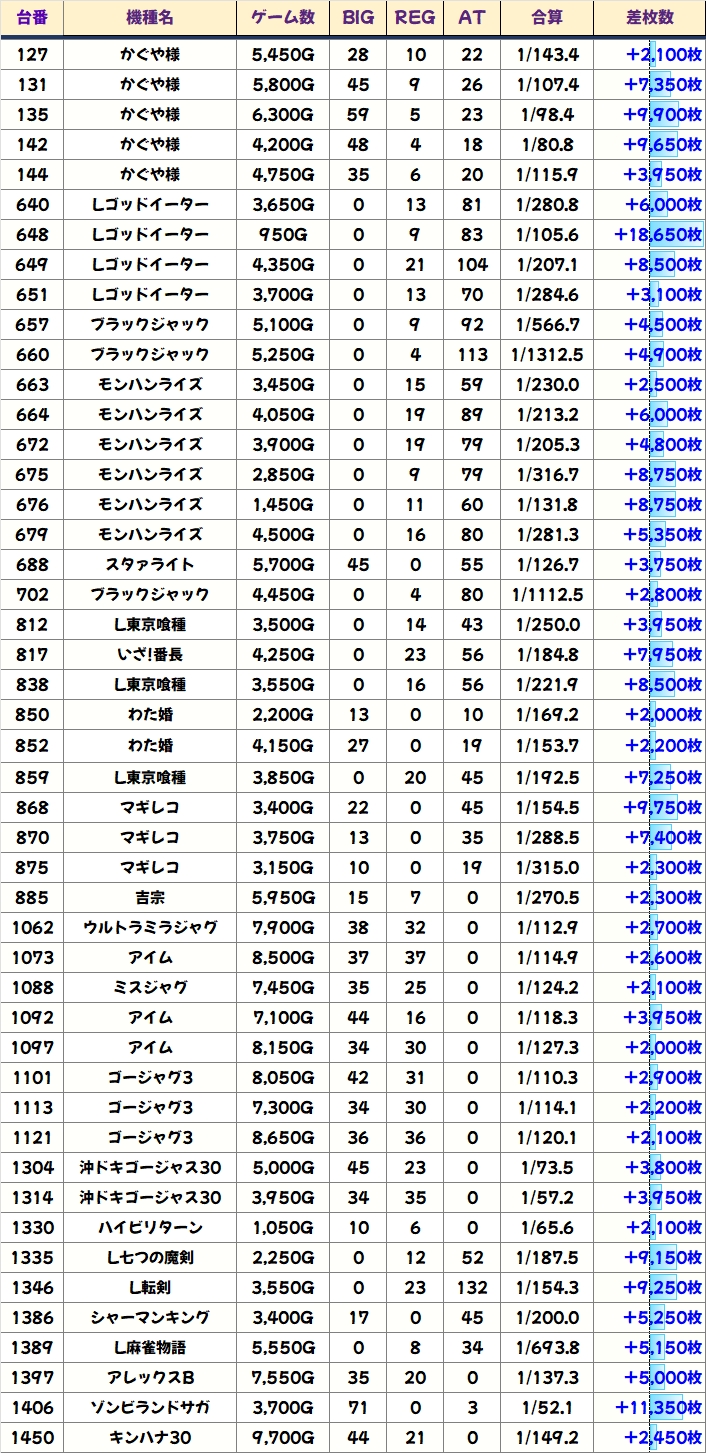Click the 差枚数 column header
The height and width of the screenshot is (1453, 706).
pos(650,18)
